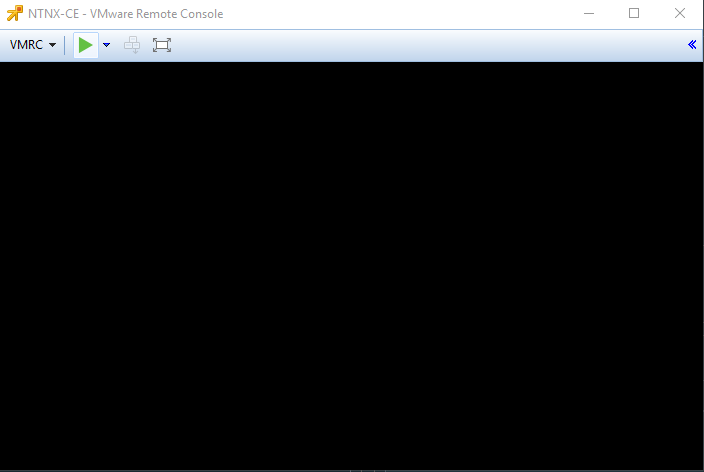The image size is (704, 472).
Task: Click the VMware Remote Console title bar icon
Action: 14,14
